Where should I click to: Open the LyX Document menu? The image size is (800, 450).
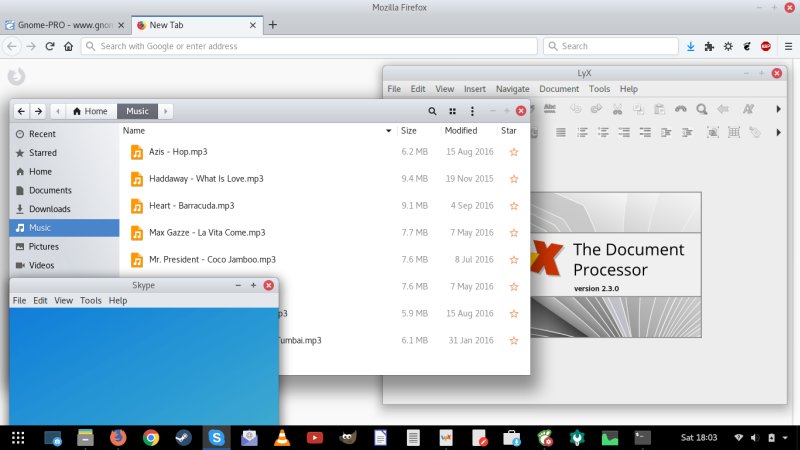click(x=559, y=89)
